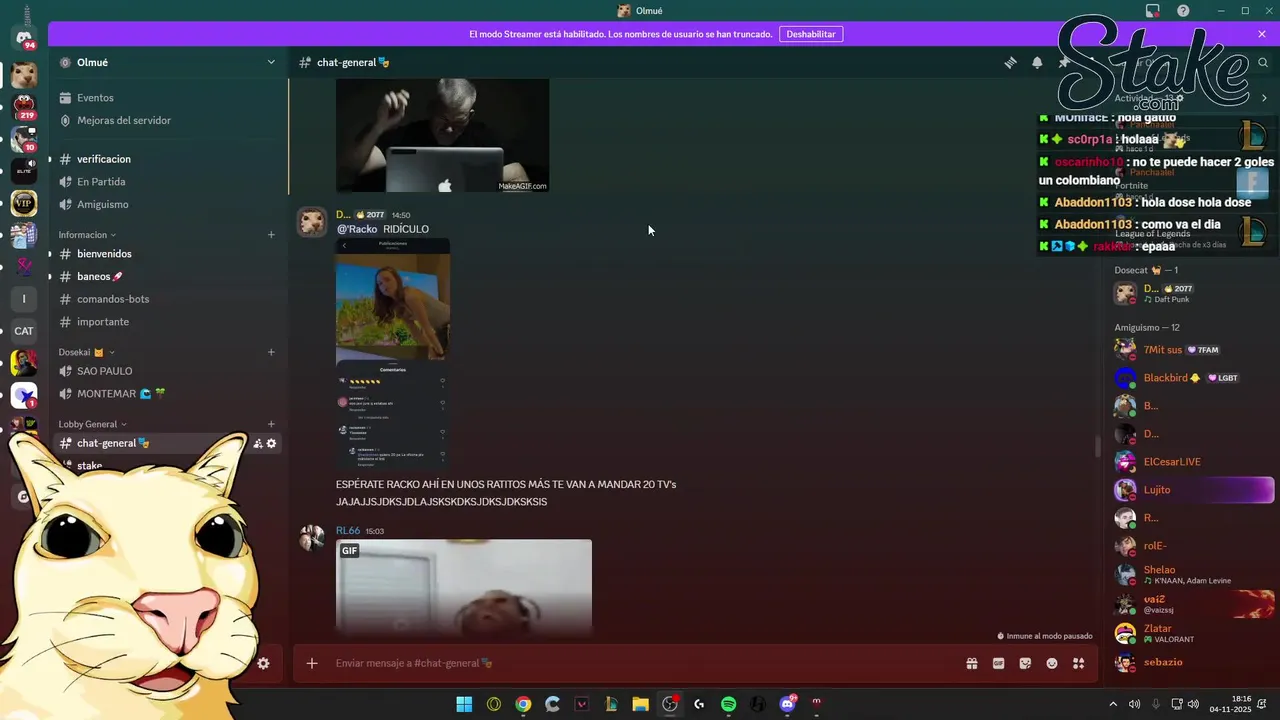Select the baneos channel
1280x720 pixels.
[x=168, y=276]
